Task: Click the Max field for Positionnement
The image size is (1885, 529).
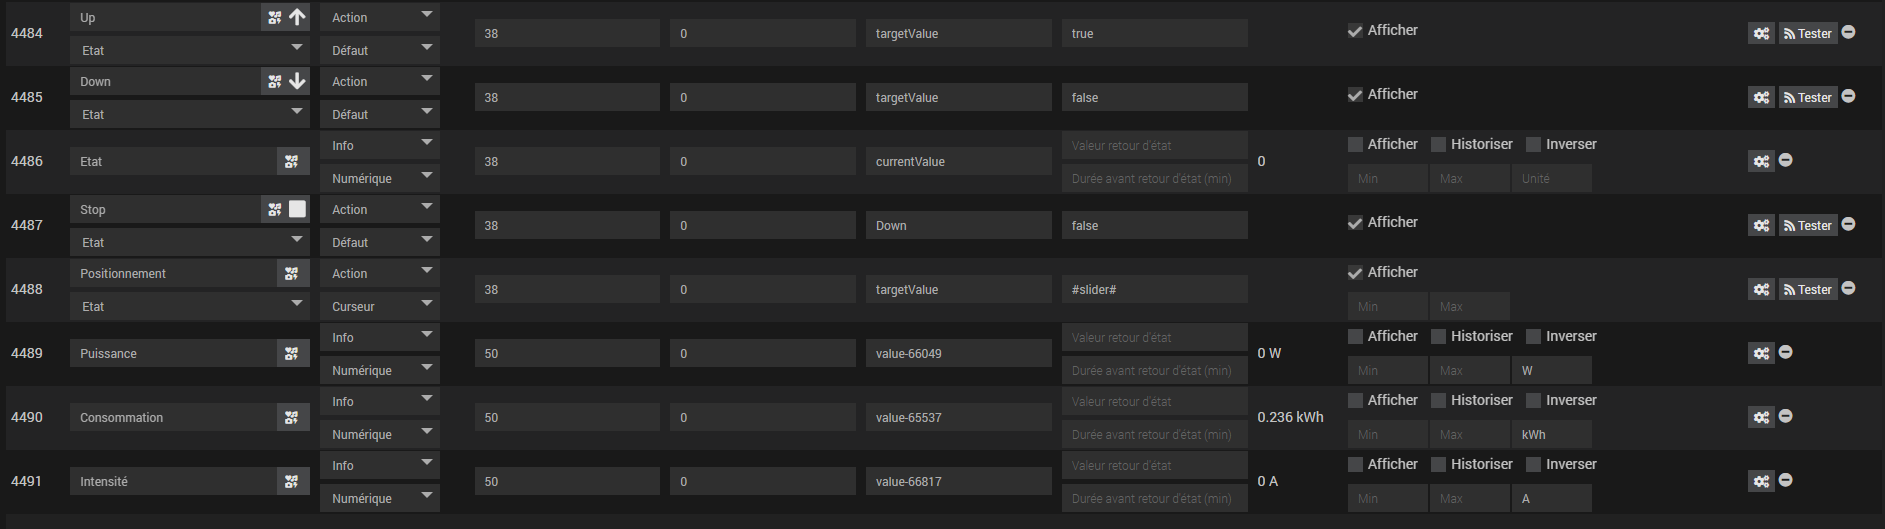Action: 1469,307
